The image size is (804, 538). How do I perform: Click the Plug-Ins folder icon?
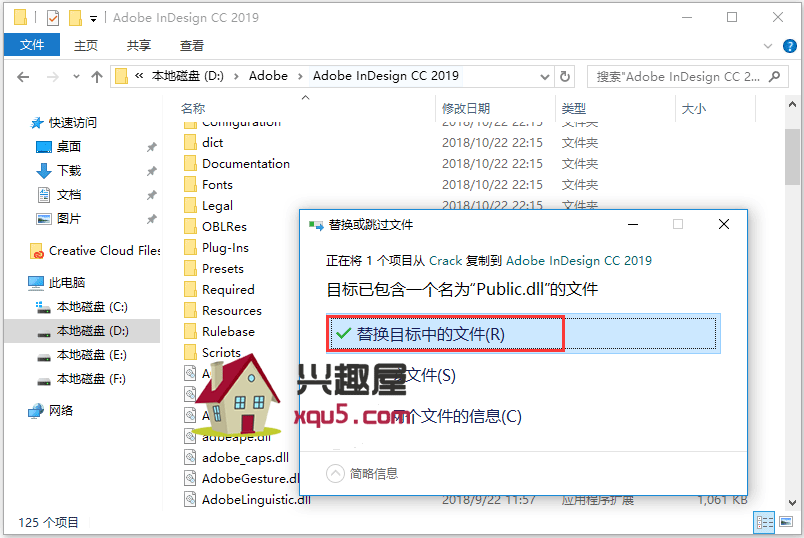point(190,247)
